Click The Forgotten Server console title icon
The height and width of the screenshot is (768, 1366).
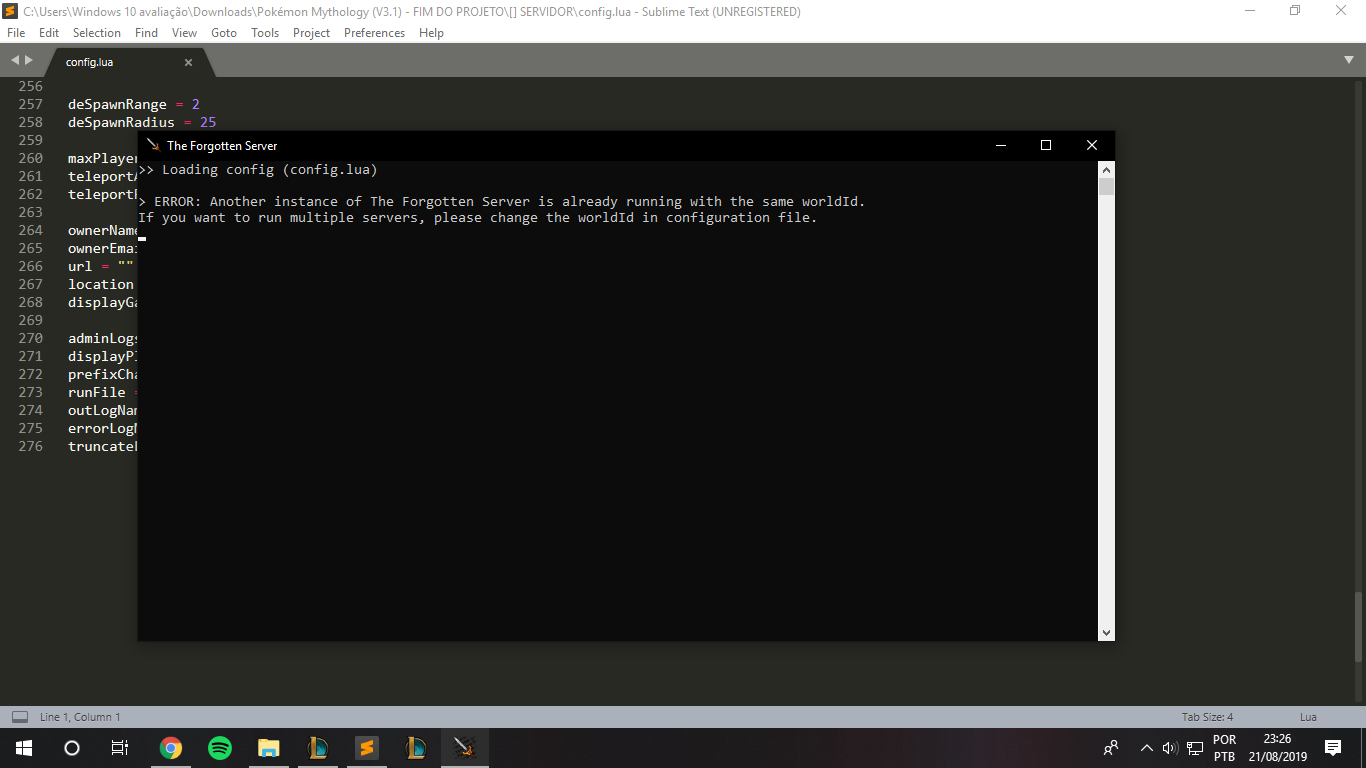153,145
